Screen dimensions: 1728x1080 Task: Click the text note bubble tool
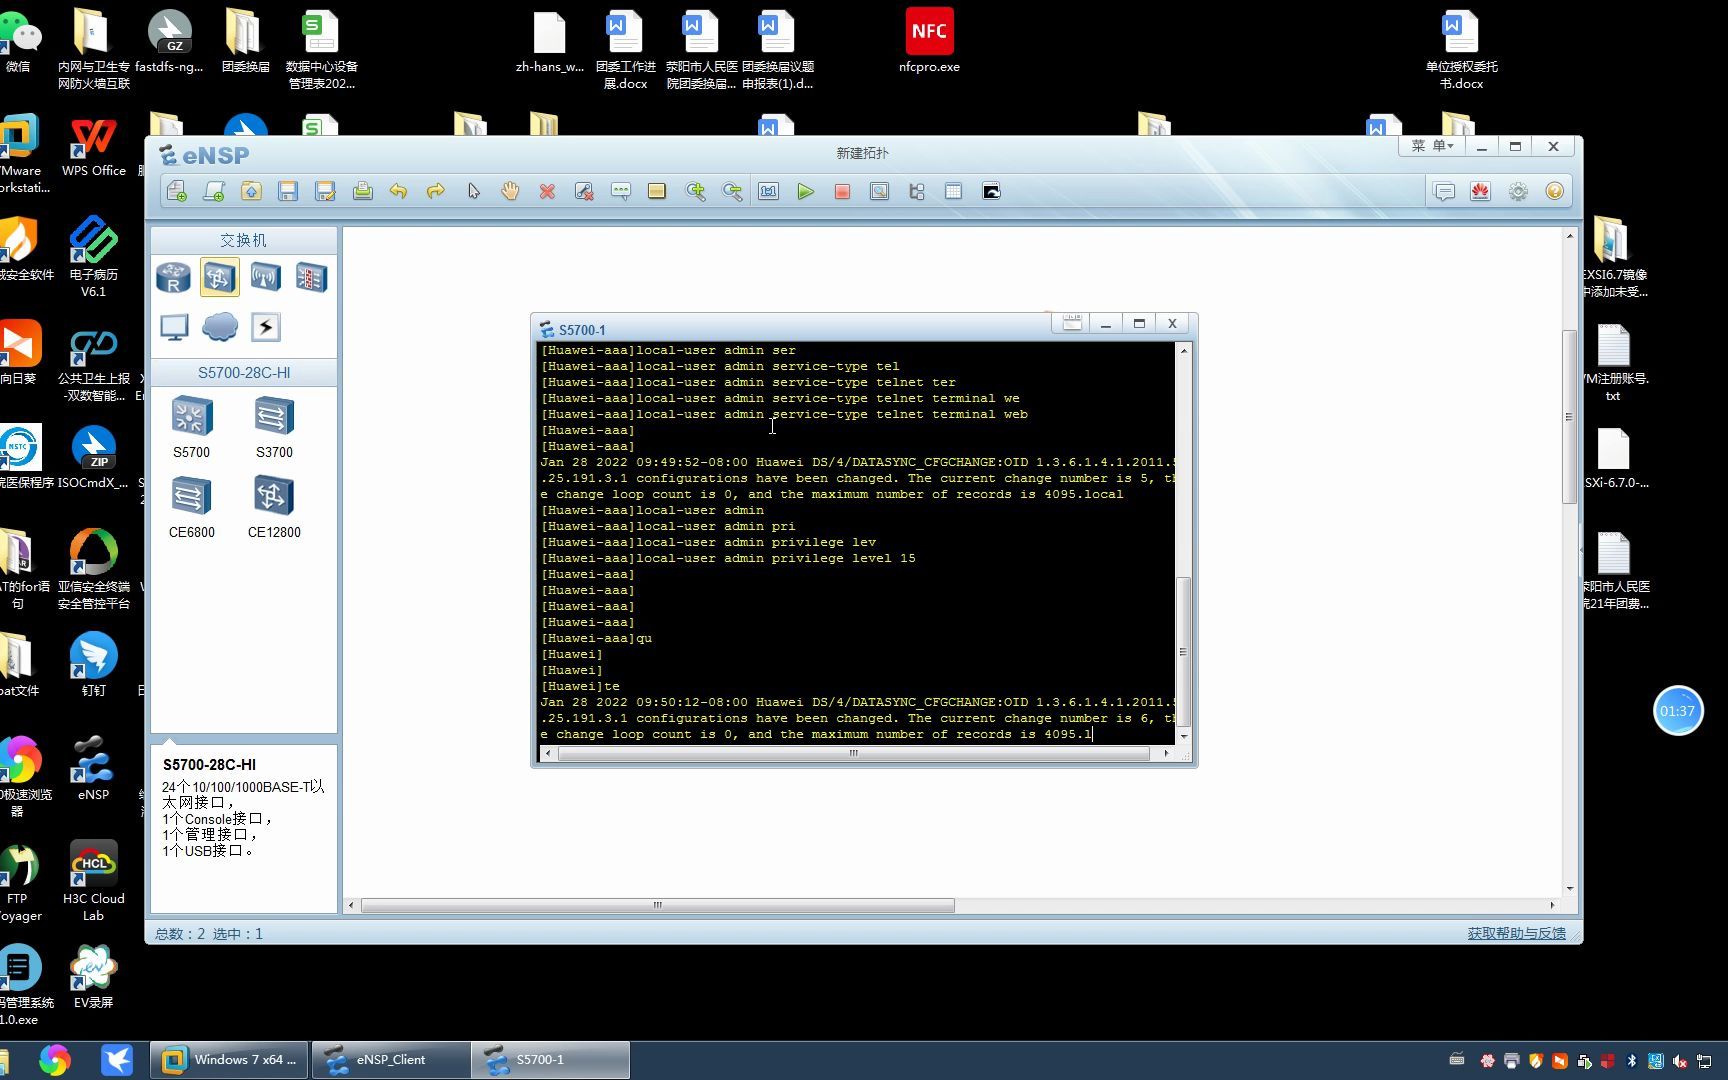point(621,191)
